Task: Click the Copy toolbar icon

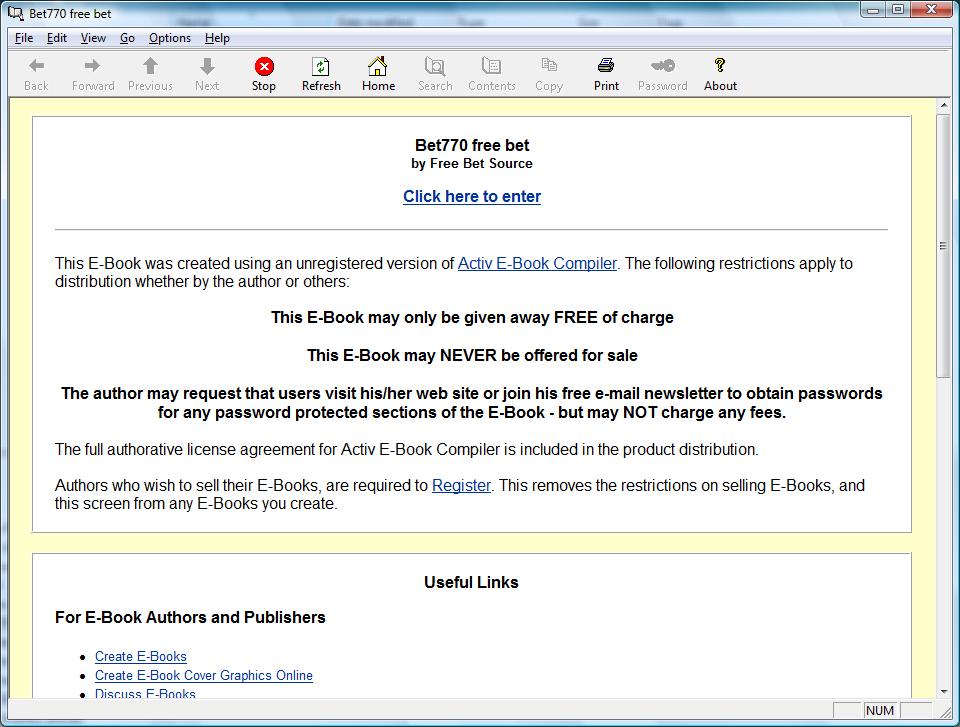Action: 549,65
